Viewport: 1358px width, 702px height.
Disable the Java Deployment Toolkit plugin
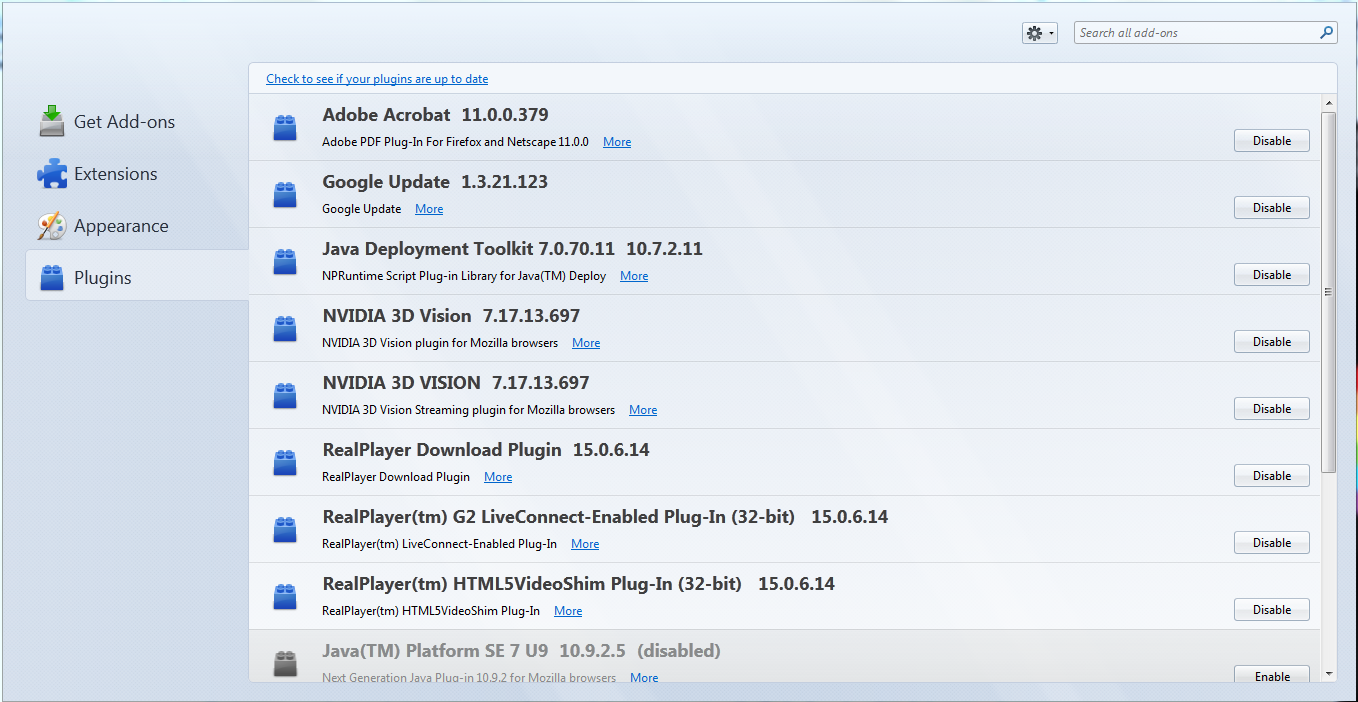coord(1272,275)
